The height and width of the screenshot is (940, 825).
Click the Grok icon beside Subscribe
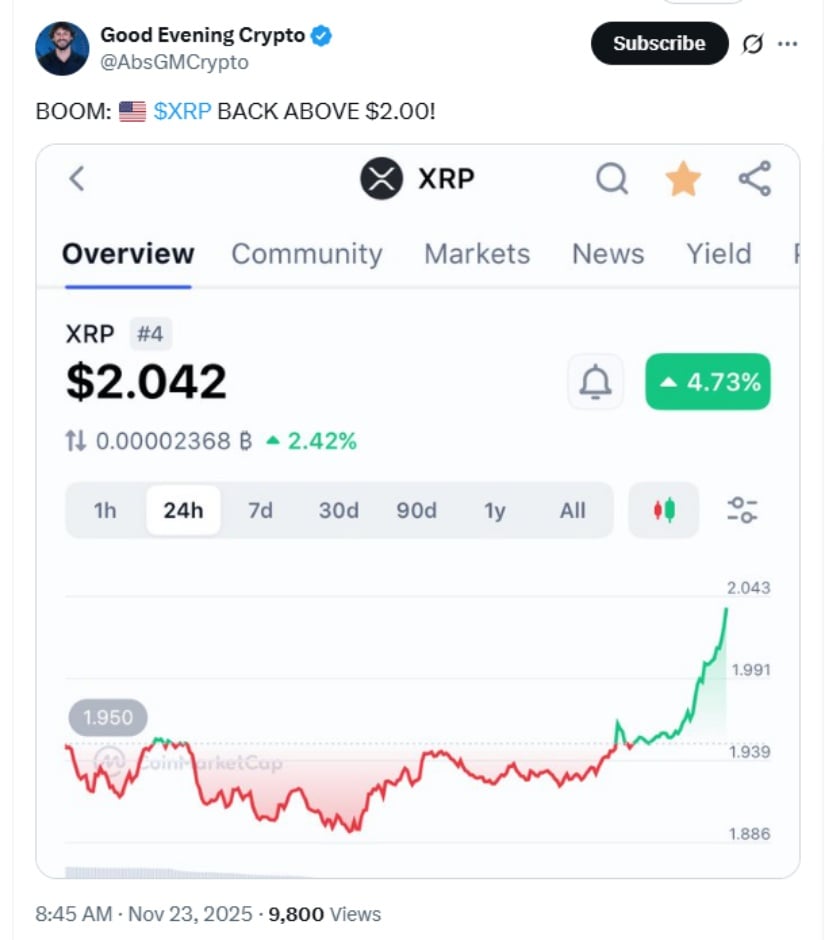point(753,44)
